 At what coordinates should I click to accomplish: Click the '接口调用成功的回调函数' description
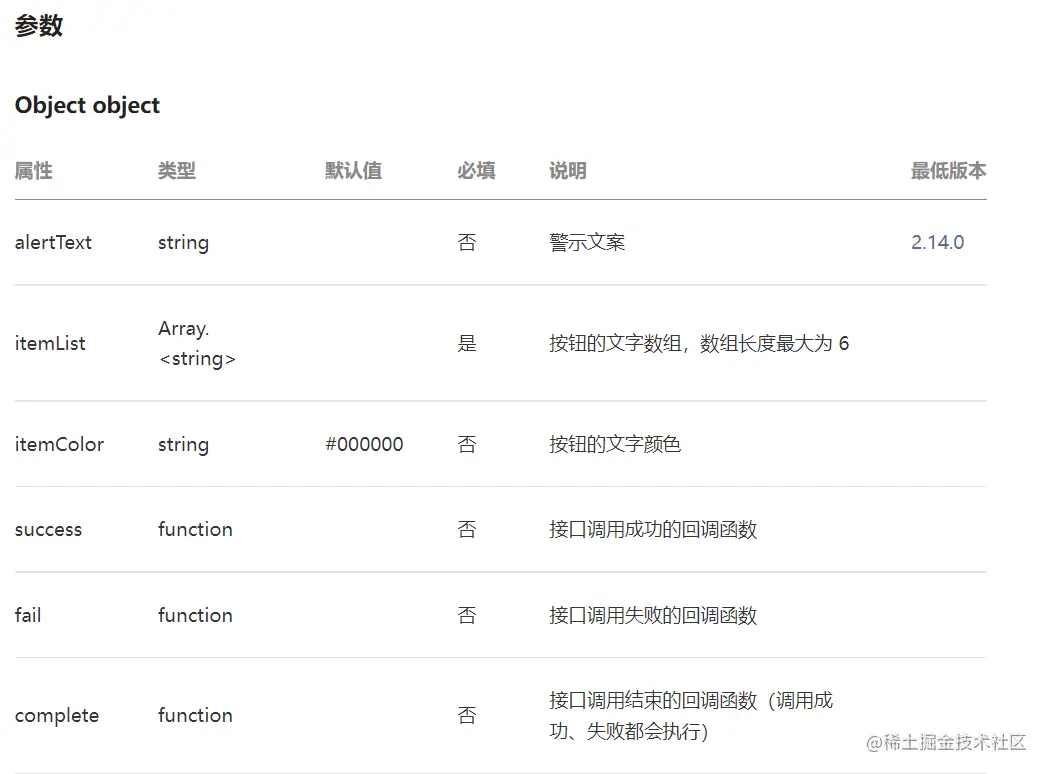pyautogui.click(x=653, y=529)
